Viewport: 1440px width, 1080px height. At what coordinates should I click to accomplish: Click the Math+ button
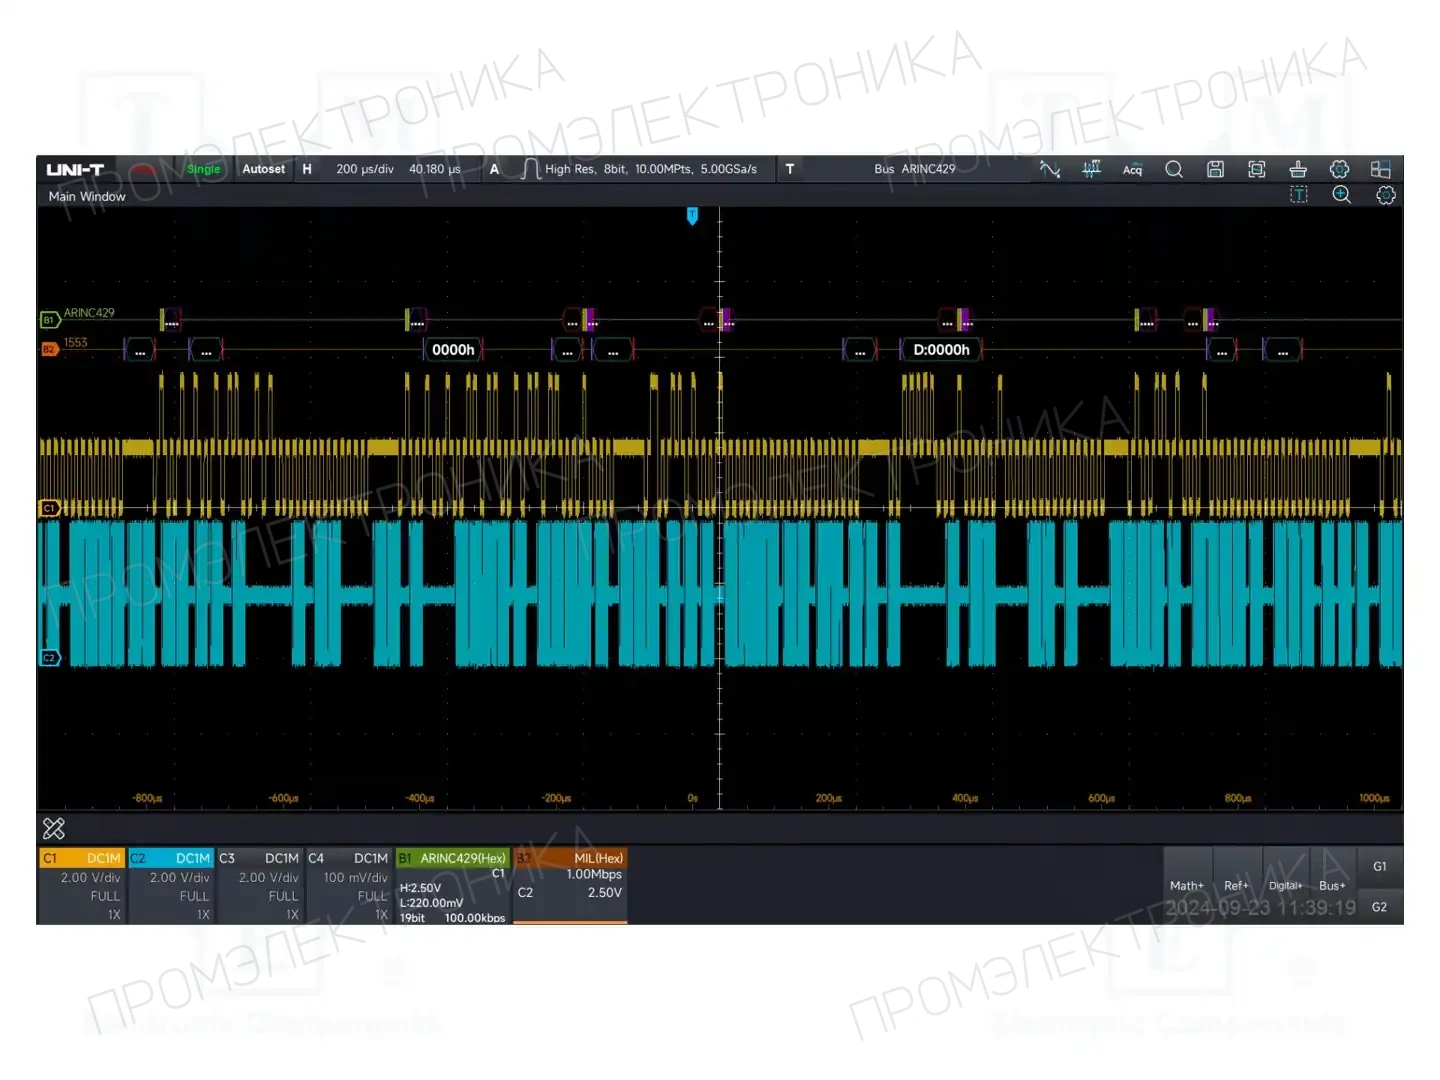(x=1187, y=886)
